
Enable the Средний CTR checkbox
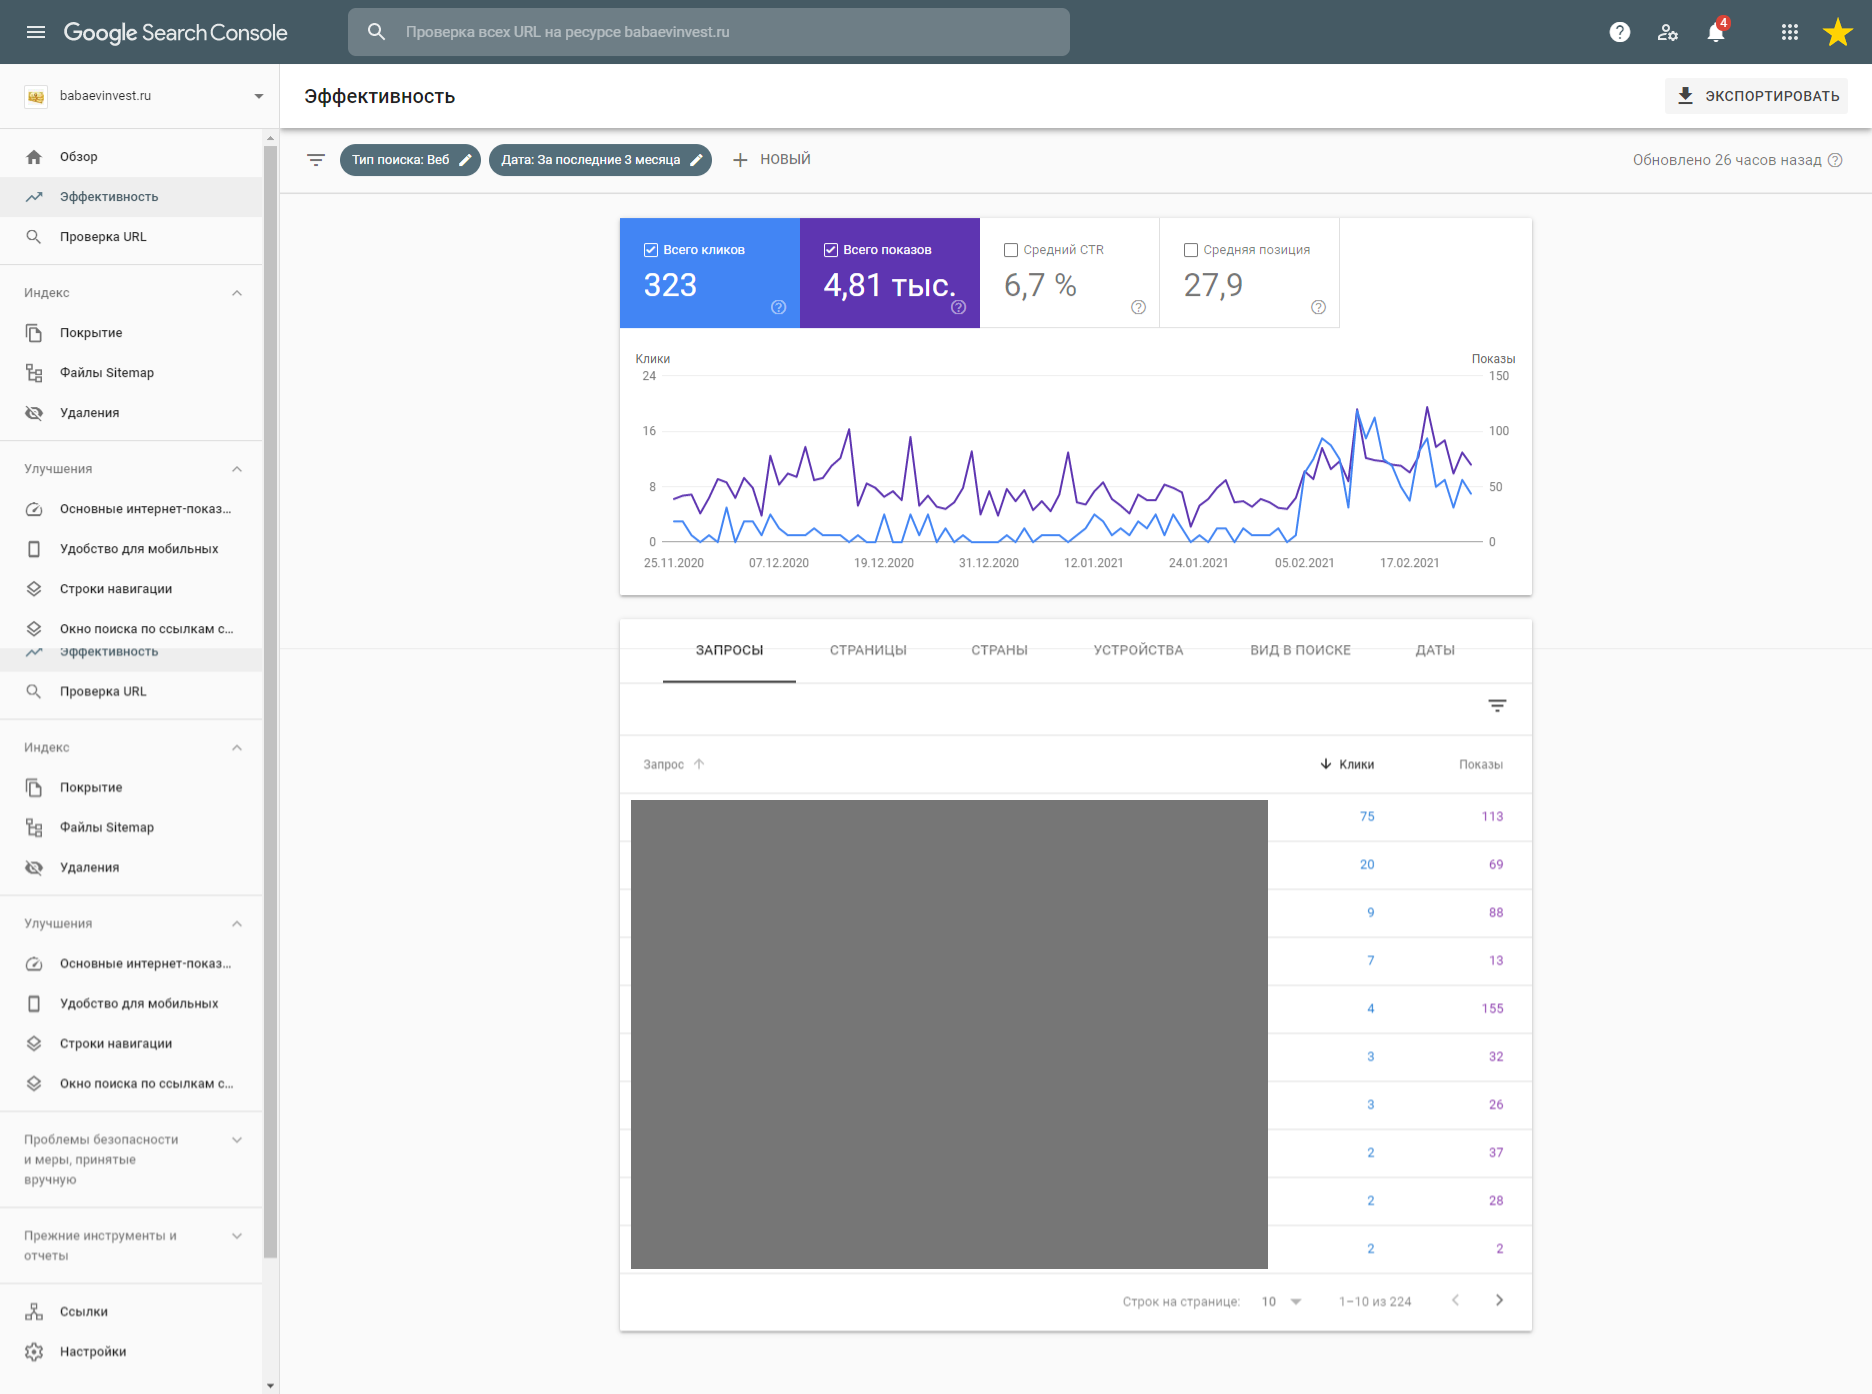1011,250
